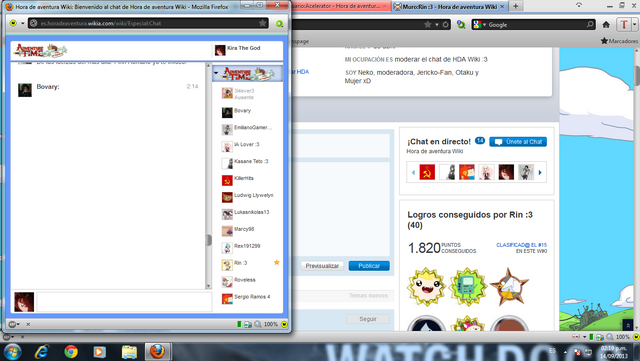
Task: Open a new browser tab
Action: [516, 6]
